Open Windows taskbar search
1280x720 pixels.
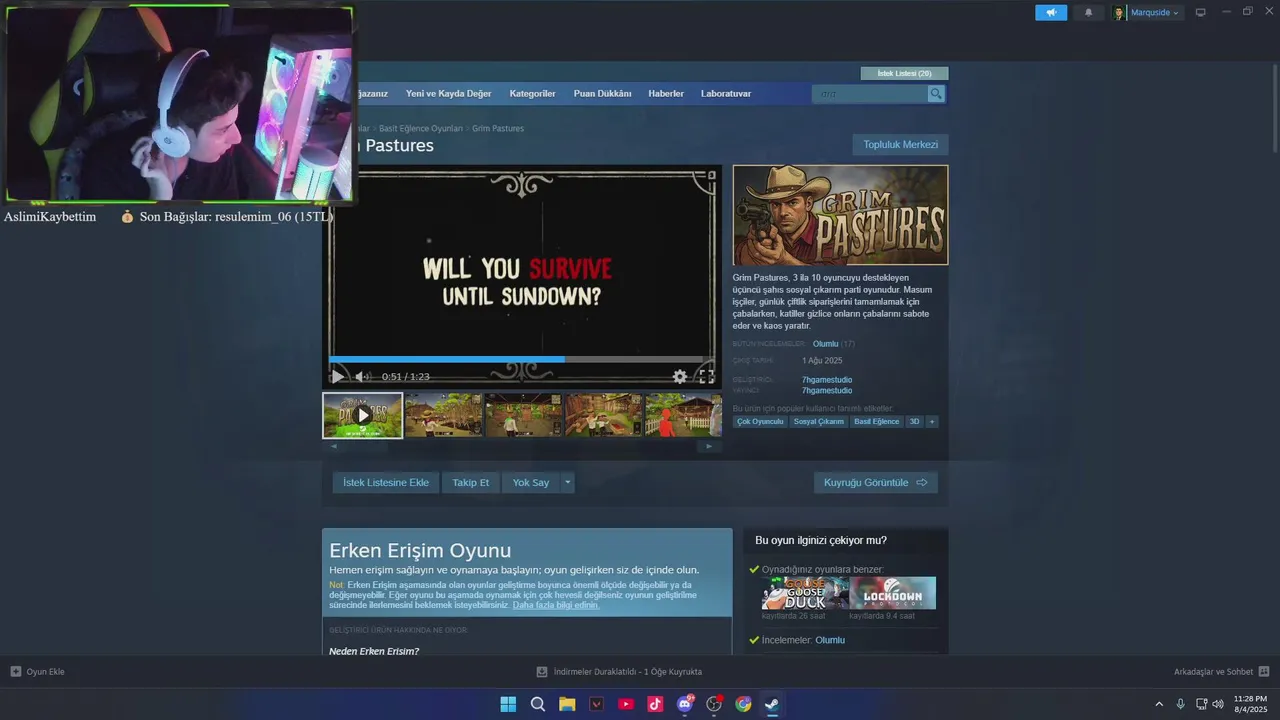pos(538,704)
